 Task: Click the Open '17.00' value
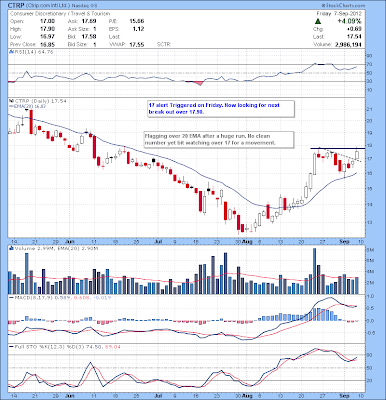pos(47,21)
